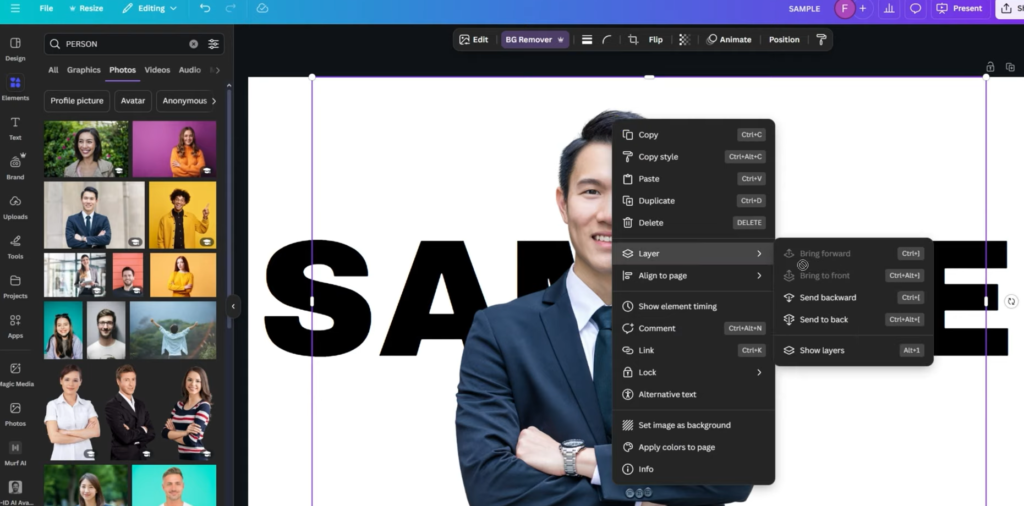The height and width of the screenshot is (506, 1024).
Task: Select the crop tool icon
Action: tap(633, 40)
